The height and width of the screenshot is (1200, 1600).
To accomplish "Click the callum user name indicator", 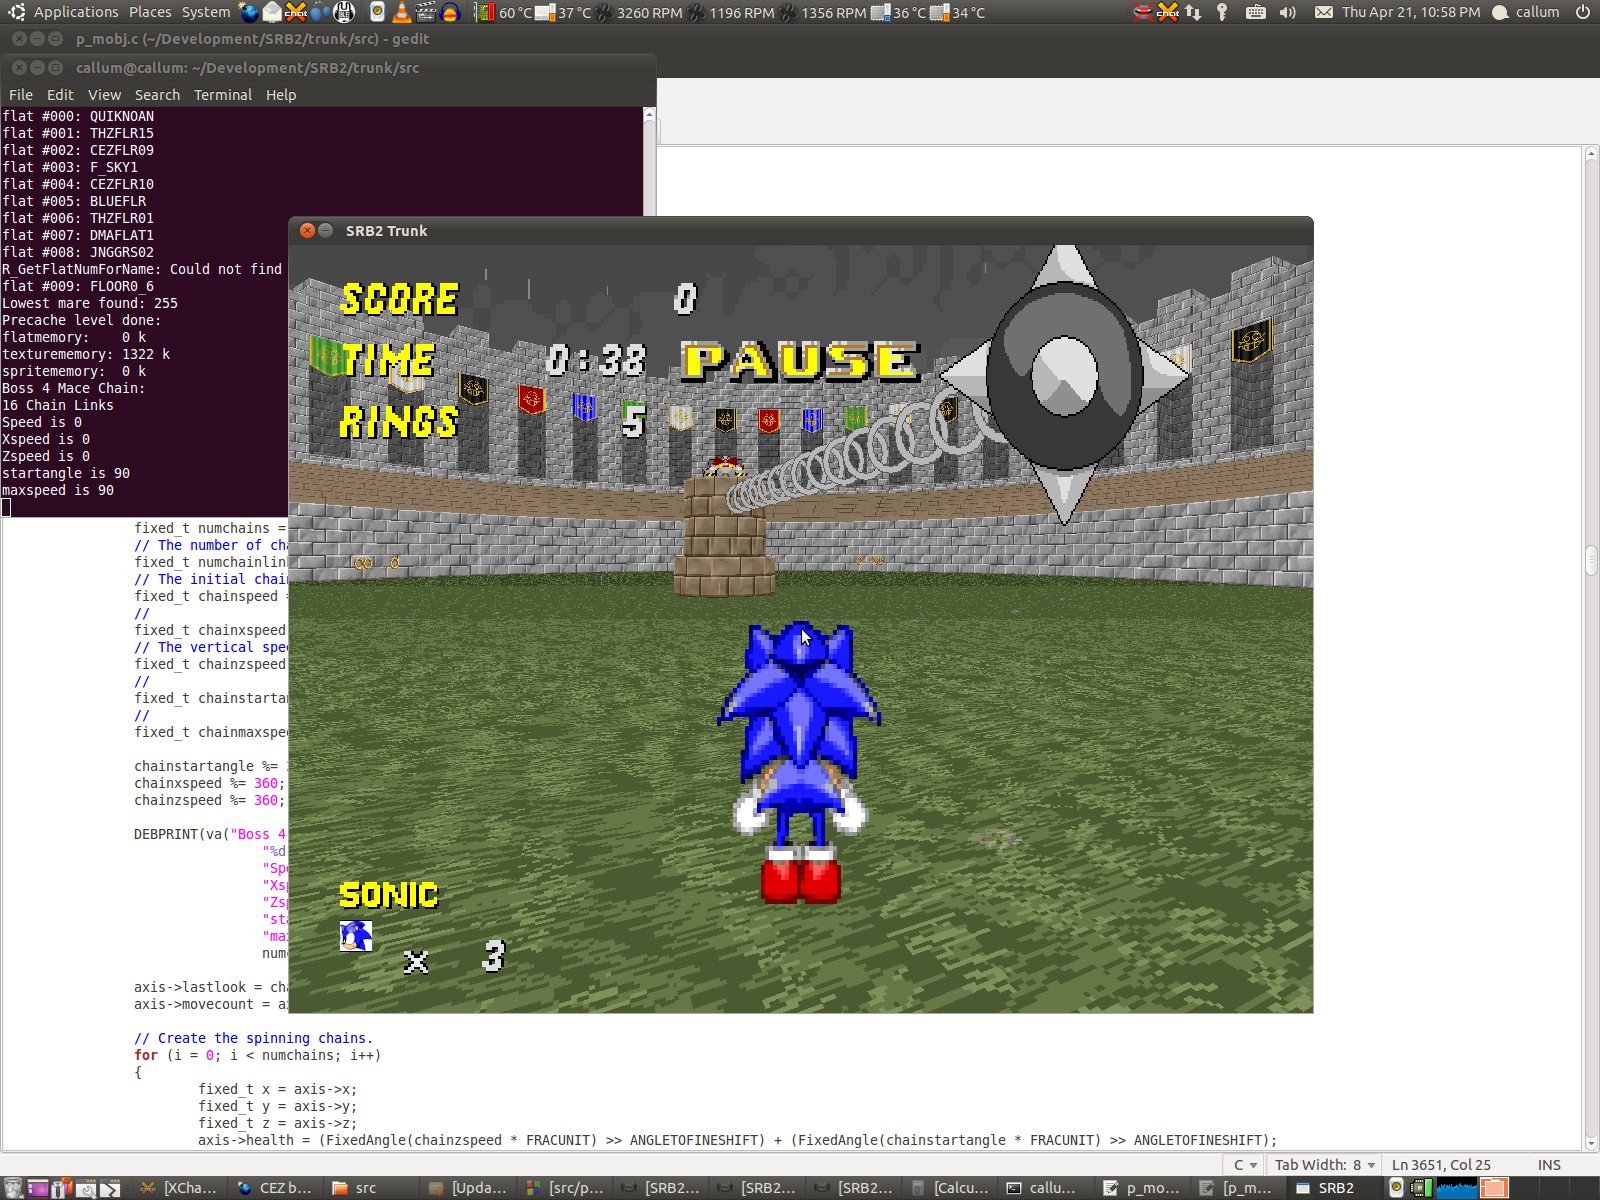I will coord(1536,12).
